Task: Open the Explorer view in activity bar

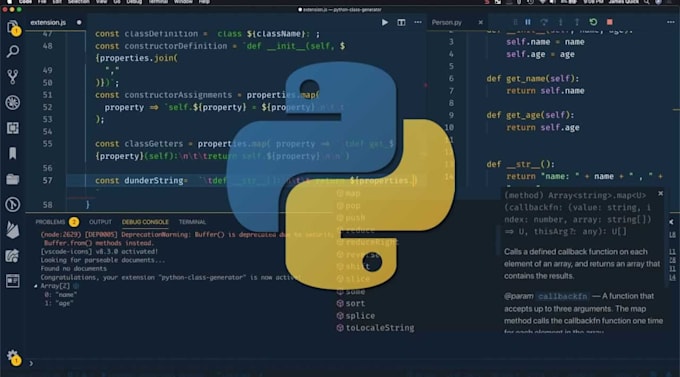Action: pyautogui.click(x=13, y=27)
